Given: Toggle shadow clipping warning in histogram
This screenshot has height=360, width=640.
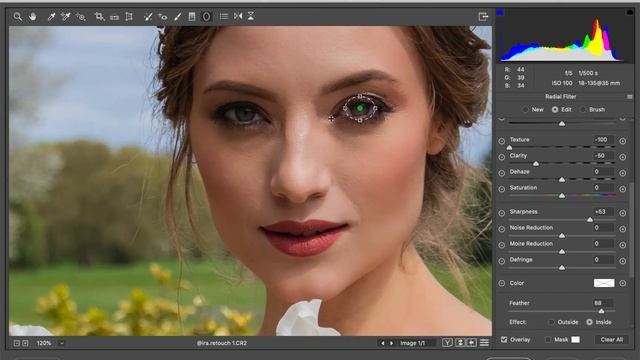Looking at the screenshot, I should [x=500, y=13].
